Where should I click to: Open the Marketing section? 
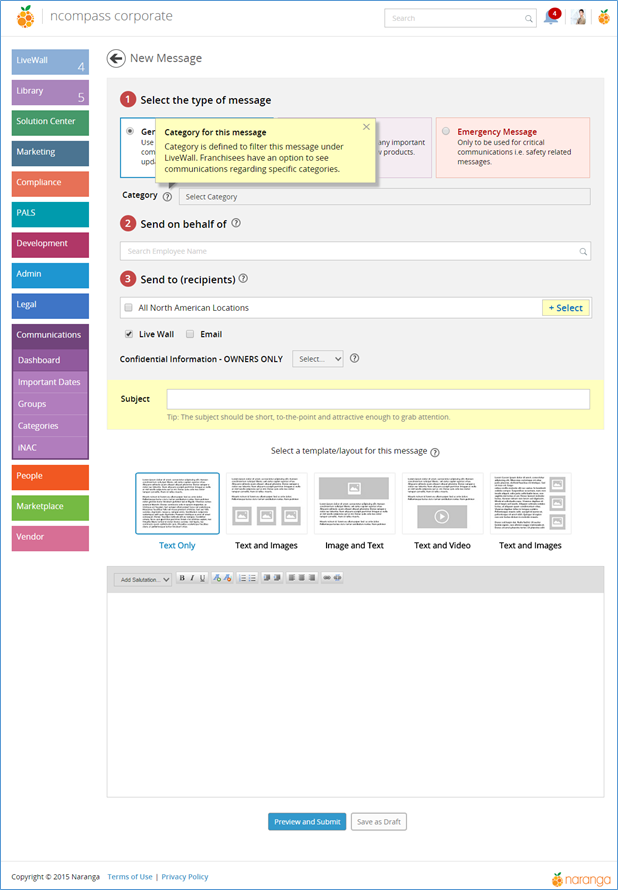point(50,153)
